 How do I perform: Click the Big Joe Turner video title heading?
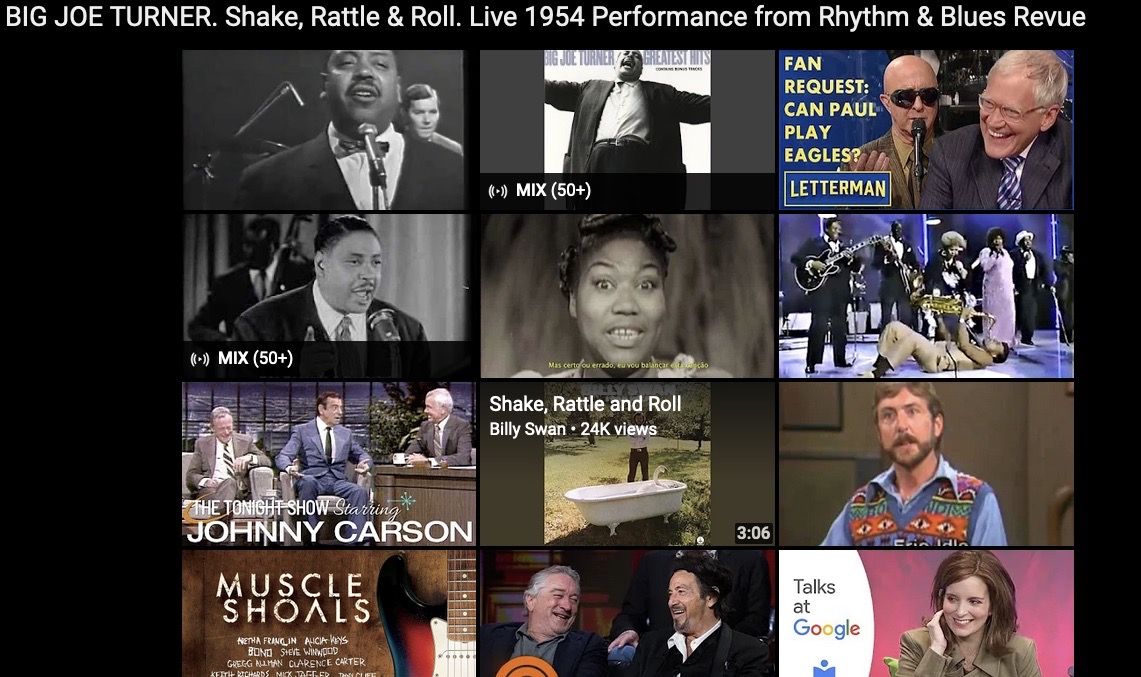click(x=545, y=17)
